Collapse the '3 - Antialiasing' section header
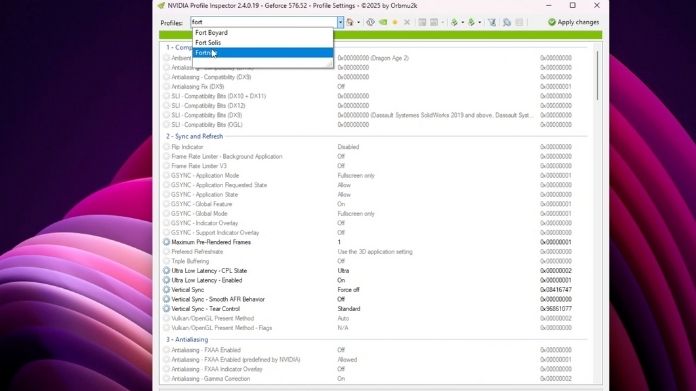Screen dimensions: 696x391 point(187,340)
